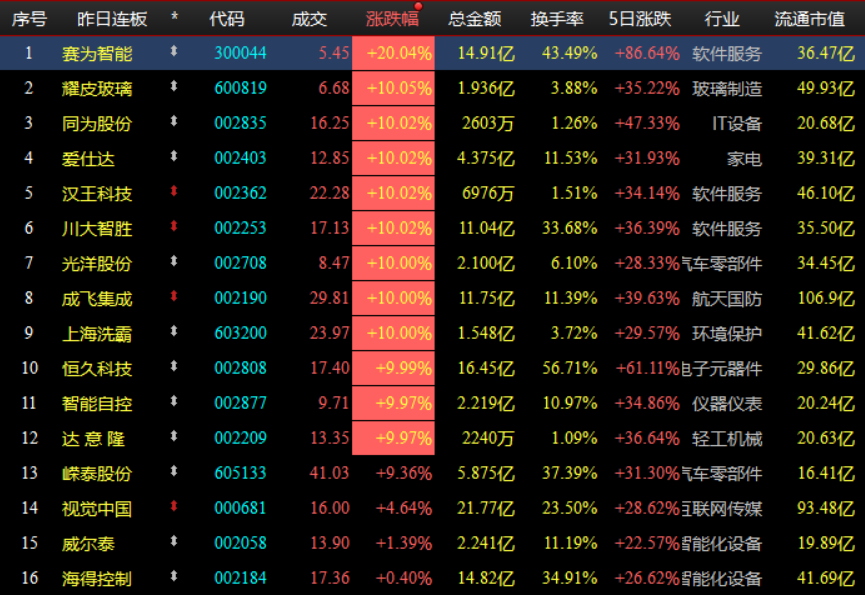
Task: Sort by the 换手率 column header
Action: (557, 19)
